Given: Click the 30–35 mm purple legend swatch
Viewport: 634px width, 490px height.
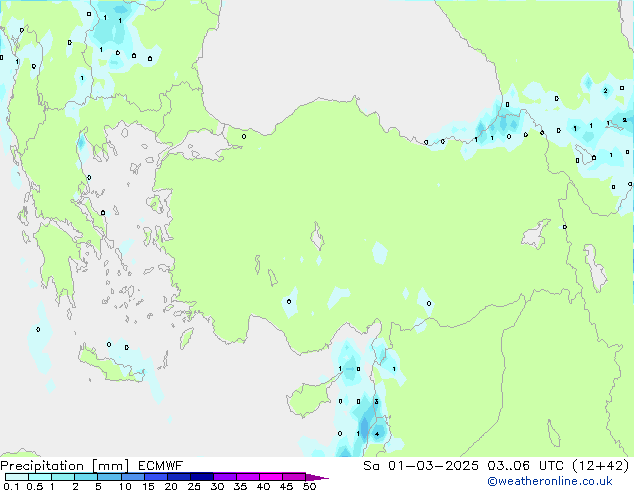Looking at the screenshot, I should 224,477.
